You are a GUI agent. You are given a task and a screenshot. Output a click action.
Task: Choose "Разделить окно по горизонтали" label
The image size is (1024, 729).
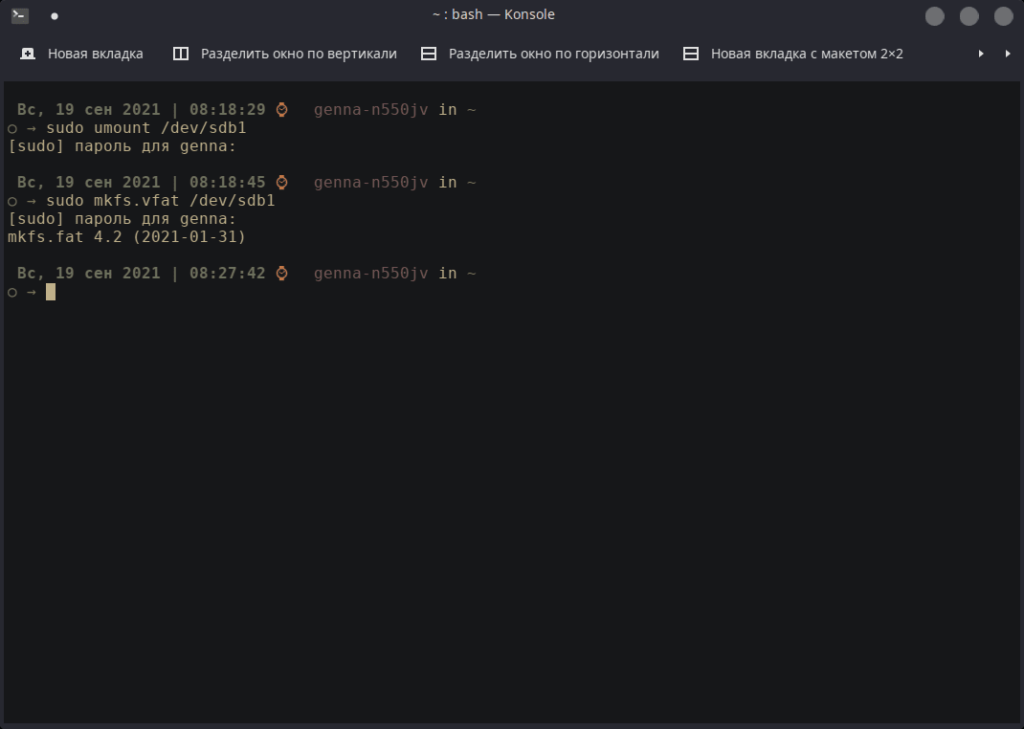click(x=554, y=54)
